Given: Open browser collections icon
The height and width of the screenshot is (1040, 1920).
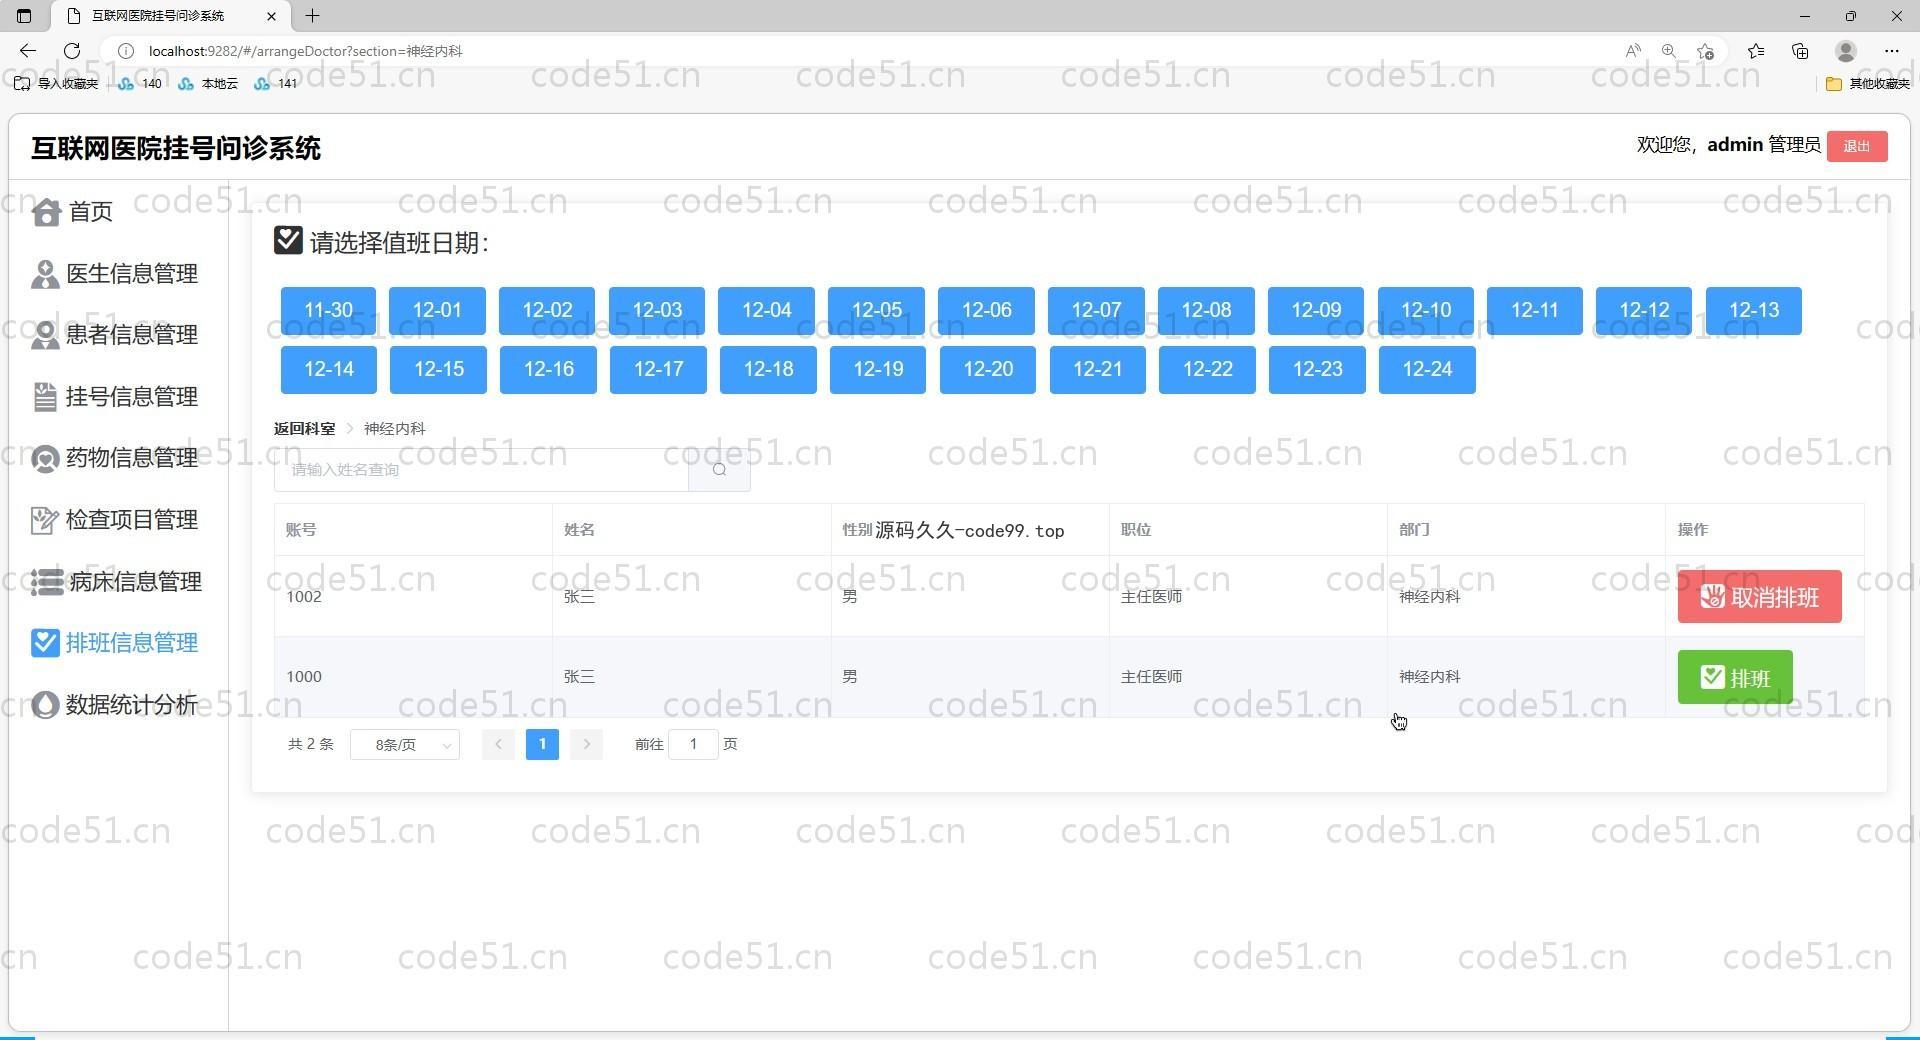Looking at the screenshot, I should [1800, 51].
